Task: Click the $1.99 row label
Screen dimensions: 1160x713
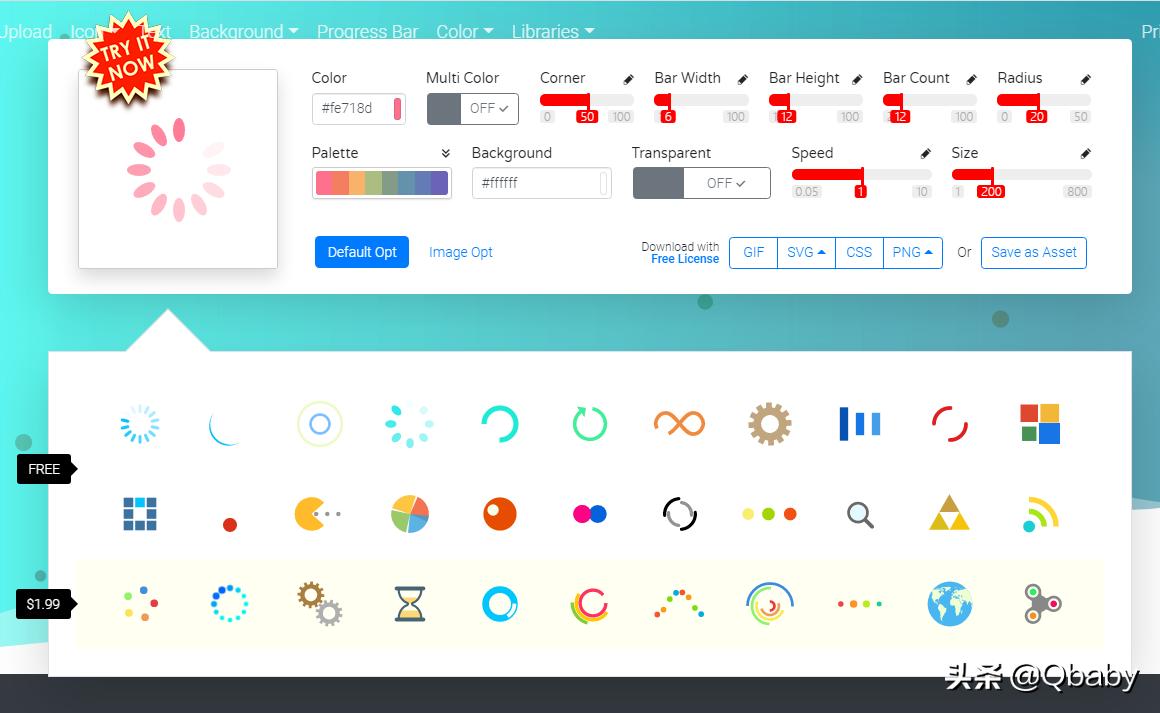Action: click(x=46, y=604)
